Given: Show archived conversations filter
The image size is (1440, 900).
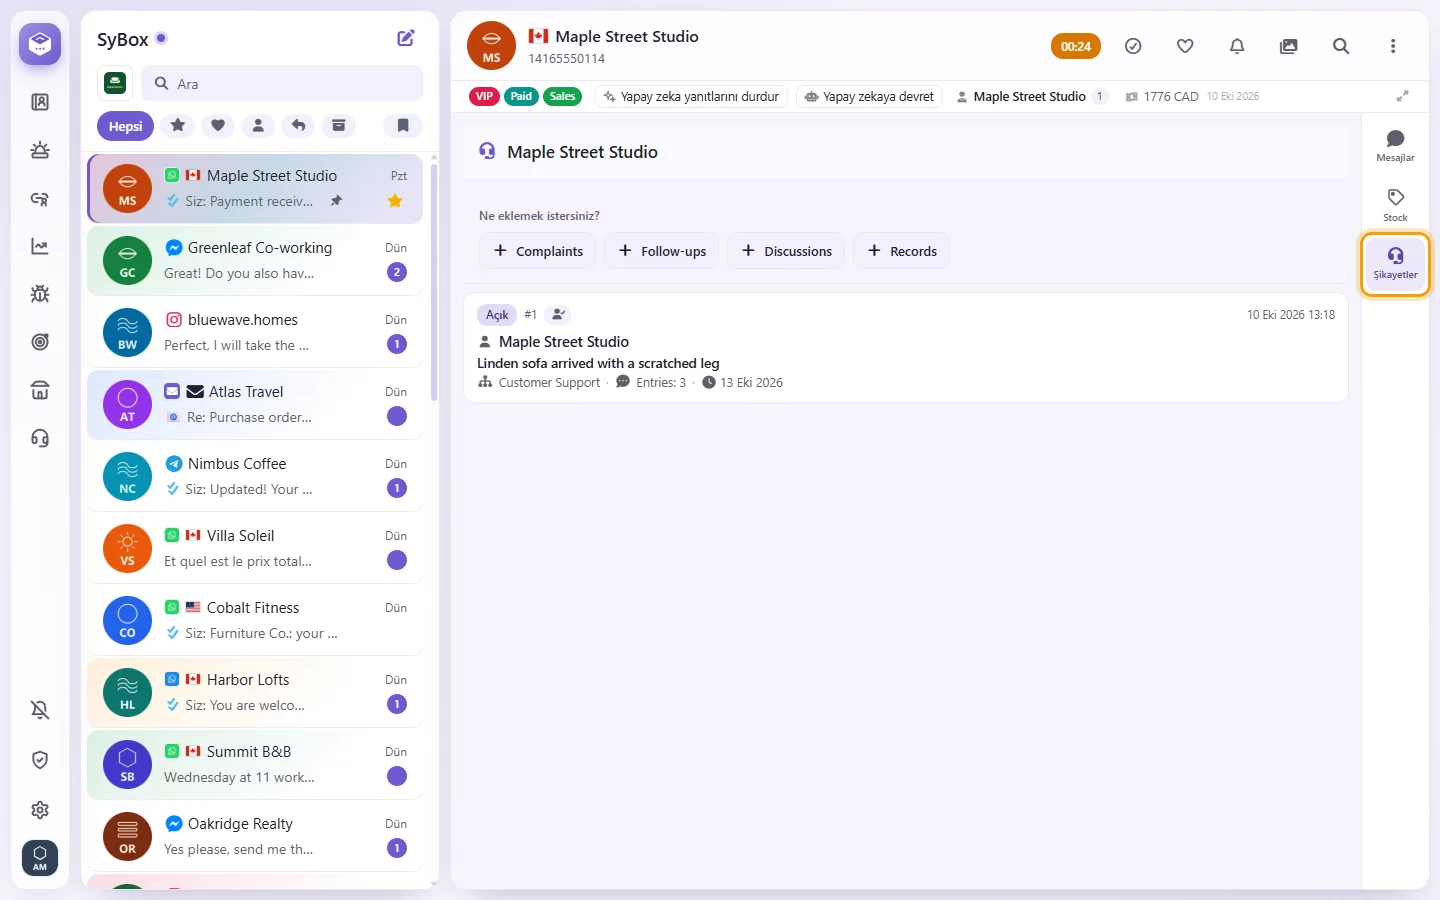Looking at the screenshot, I should pyautogui.click(x=339, y=125).
